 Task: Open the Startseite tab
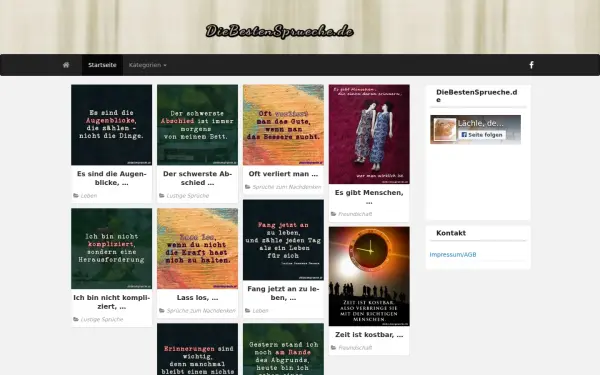coord(102,65)
